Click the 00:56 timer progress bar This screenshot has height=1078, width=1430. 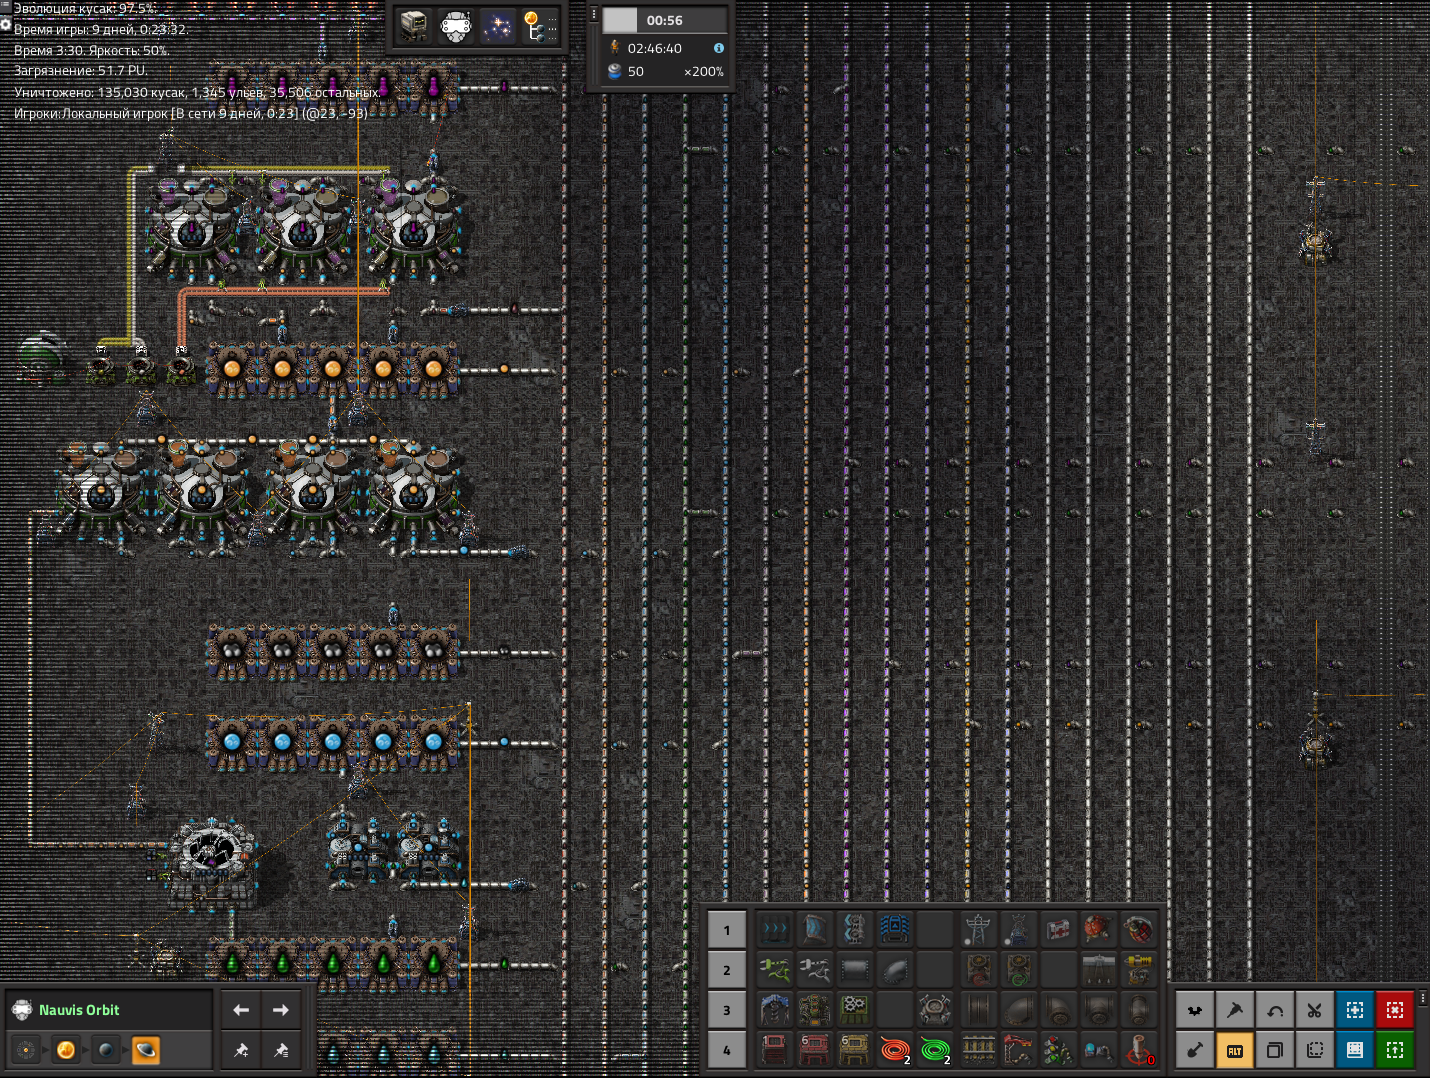(665, 20)
